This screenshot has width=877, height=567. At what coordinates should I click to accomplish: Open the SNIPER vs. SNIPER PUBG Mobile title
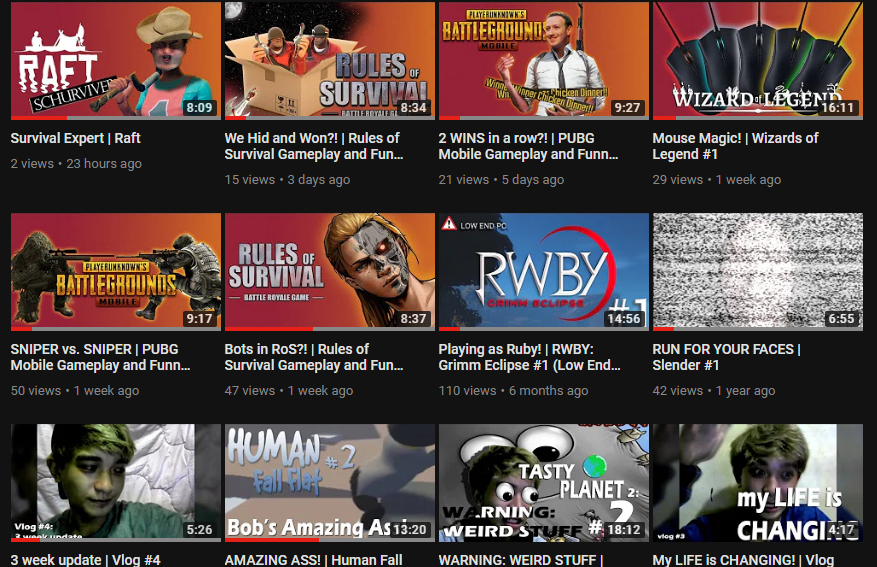pos(100,357)
